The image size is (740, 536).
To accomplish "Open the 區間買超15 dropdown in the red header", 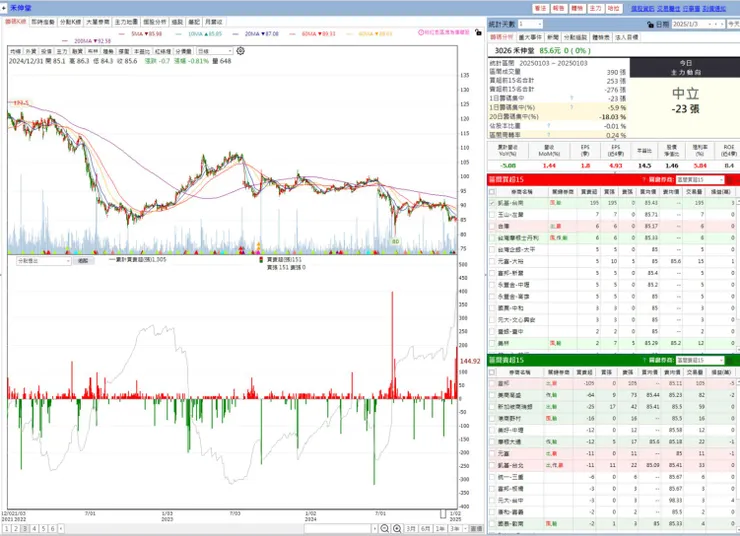I will 699,180.
